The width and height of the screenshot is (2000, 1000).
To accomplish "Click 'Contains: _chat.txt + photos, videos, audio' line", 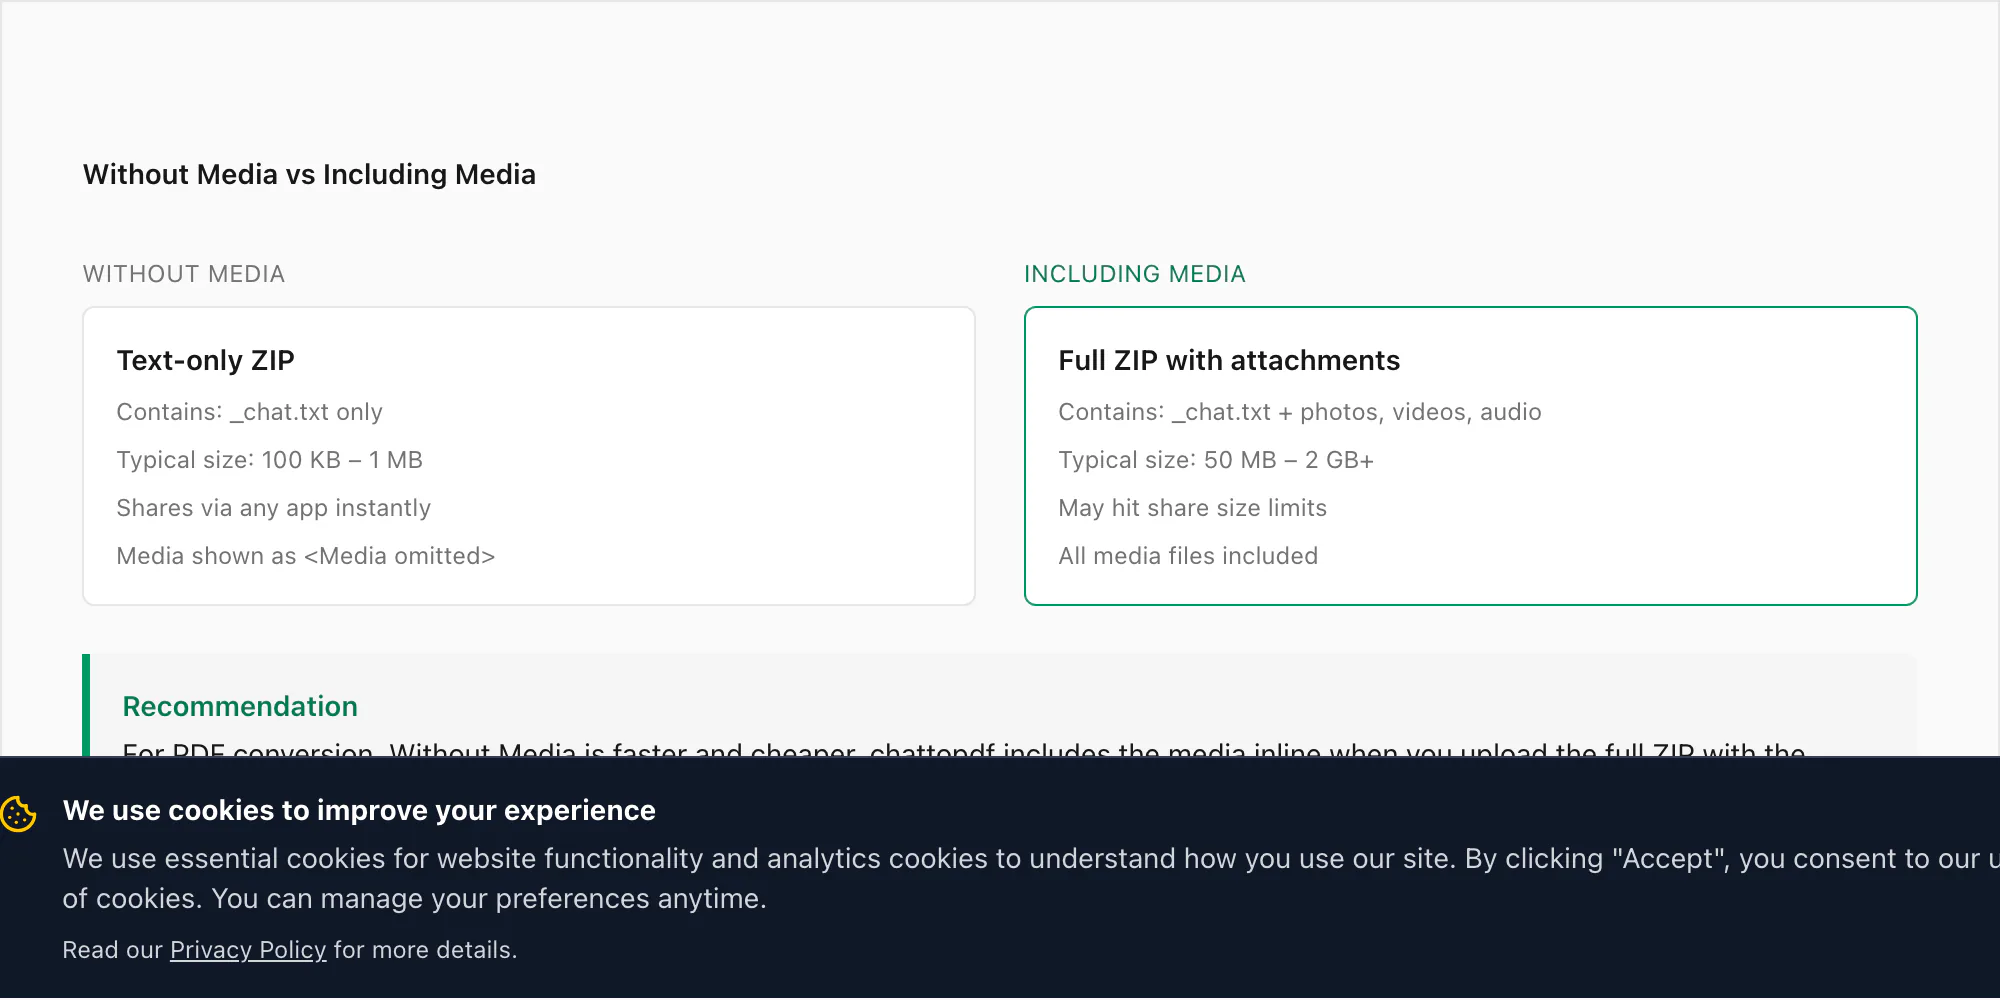I will click(1300, 412).
